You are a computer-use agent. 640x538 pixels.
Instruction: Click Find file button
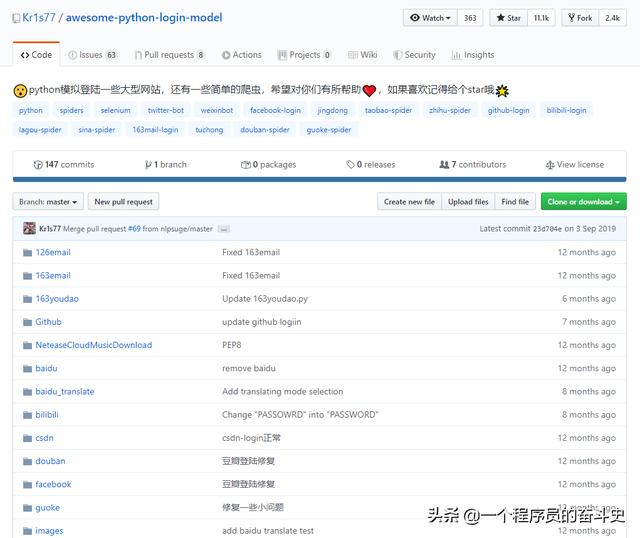point(515,202)
